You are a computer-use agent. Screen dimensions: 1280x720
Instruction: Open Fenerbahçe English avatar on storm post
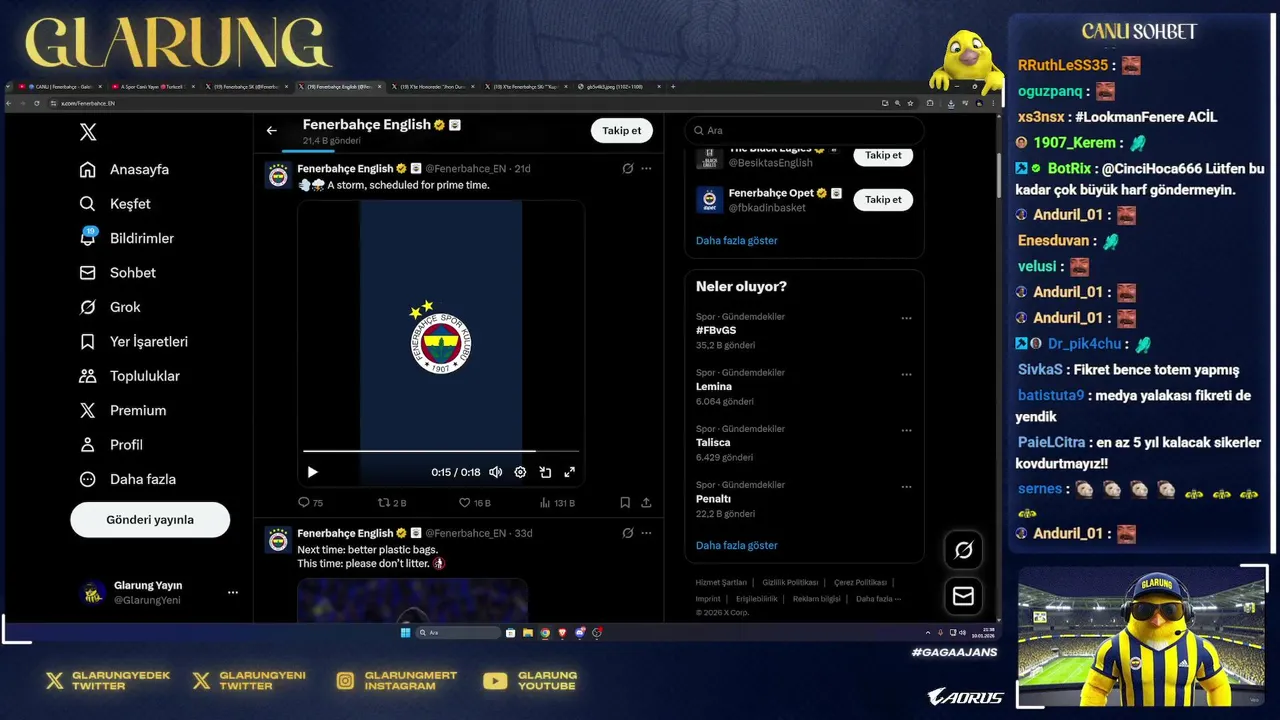(x=278, y=176)
